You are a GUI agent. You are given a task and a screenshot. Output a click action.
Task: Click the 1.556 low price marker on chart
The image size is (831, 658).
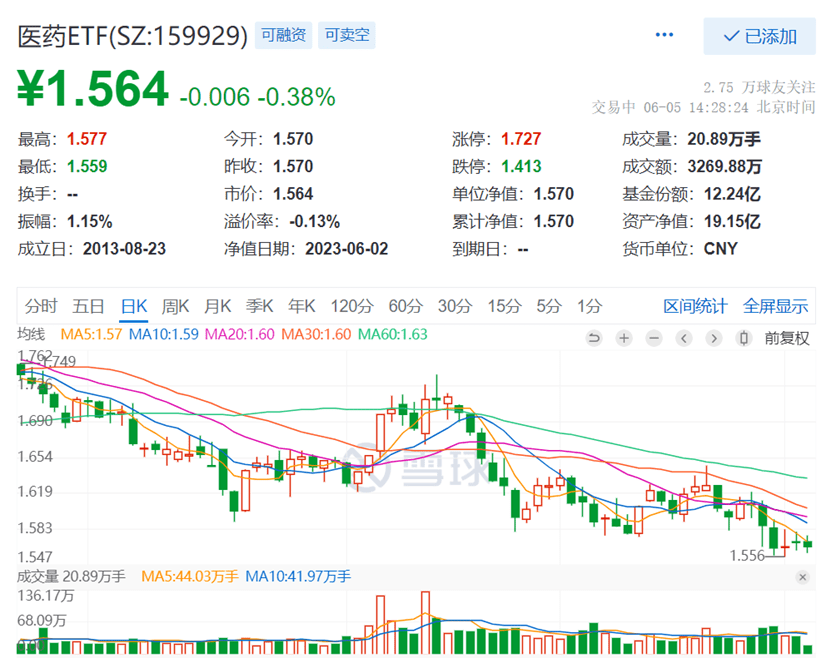(x=747, y=556)
